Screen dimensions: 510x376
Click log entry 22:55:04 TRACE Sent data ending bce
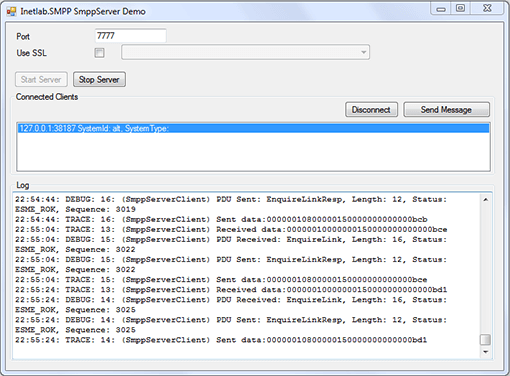[221, 280]
